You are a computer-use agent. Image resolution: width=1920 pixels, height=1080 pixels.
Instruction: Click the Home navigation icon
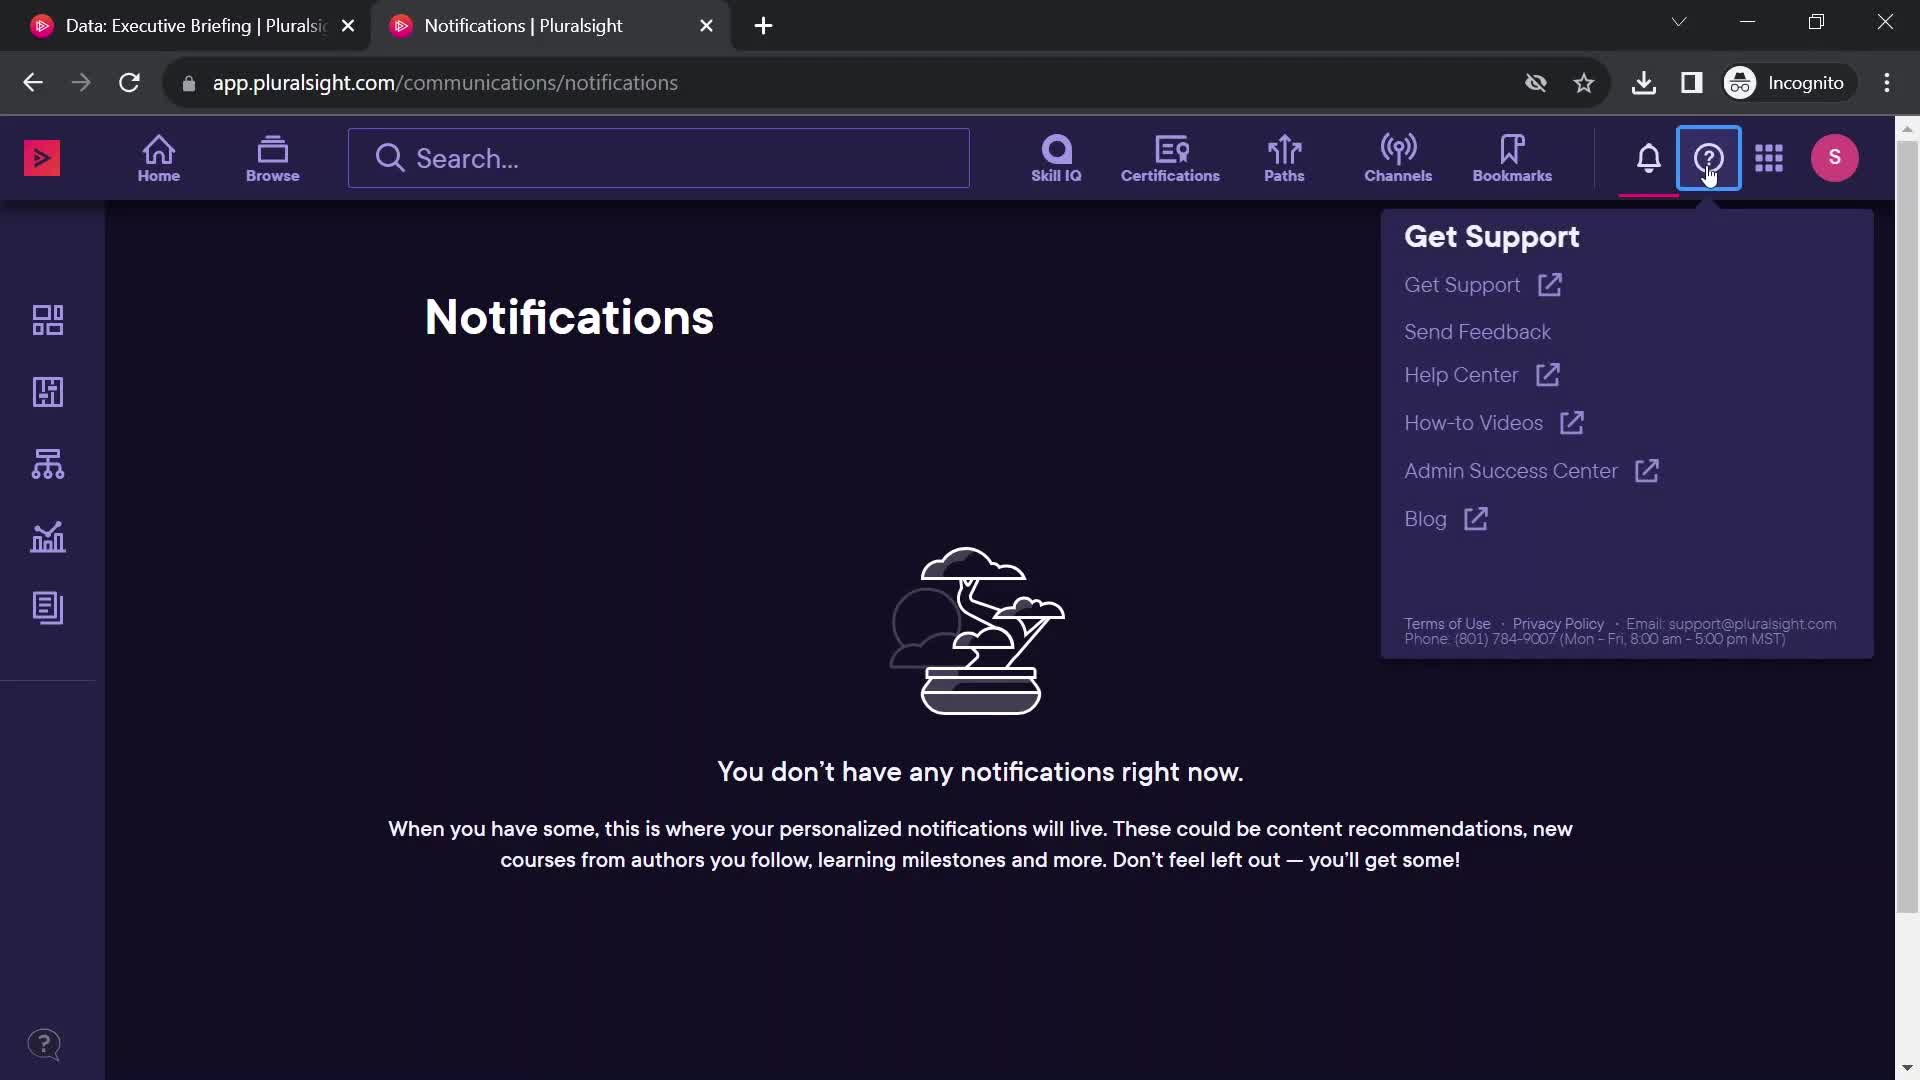[x=158, y=157]
